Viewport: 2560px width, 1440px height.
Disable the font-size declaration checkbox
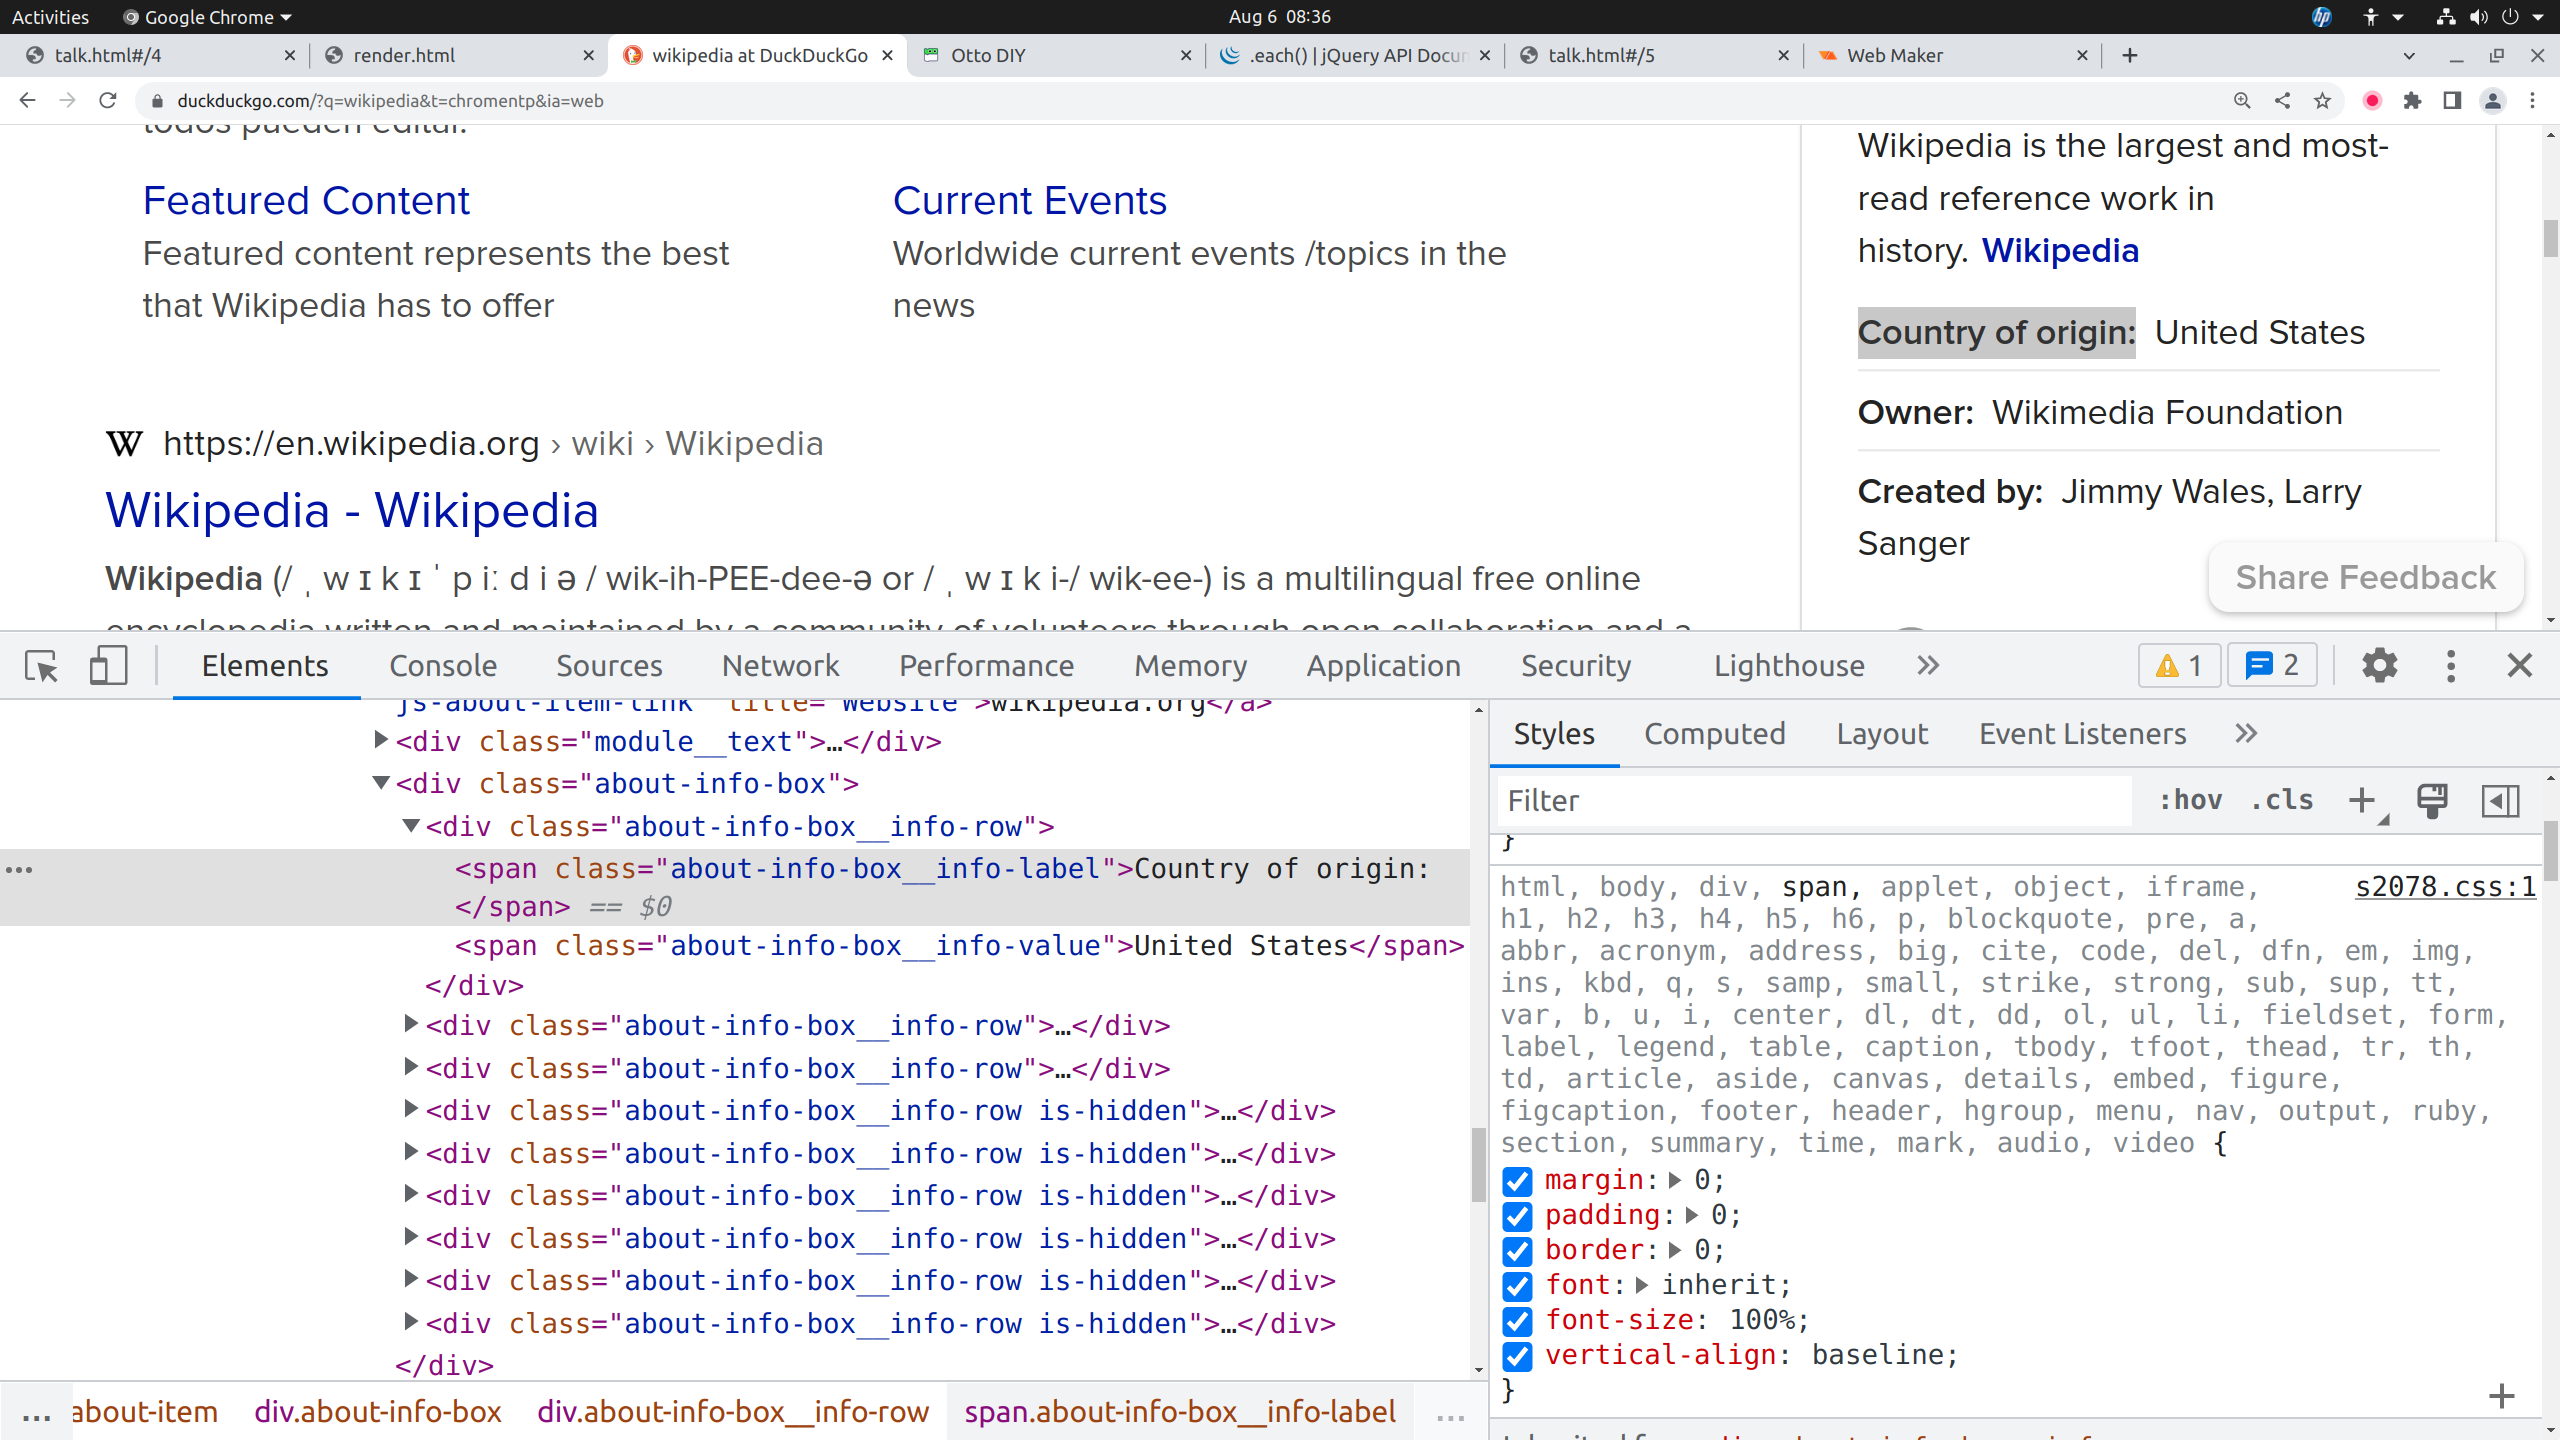(x=1517, y=1321)
